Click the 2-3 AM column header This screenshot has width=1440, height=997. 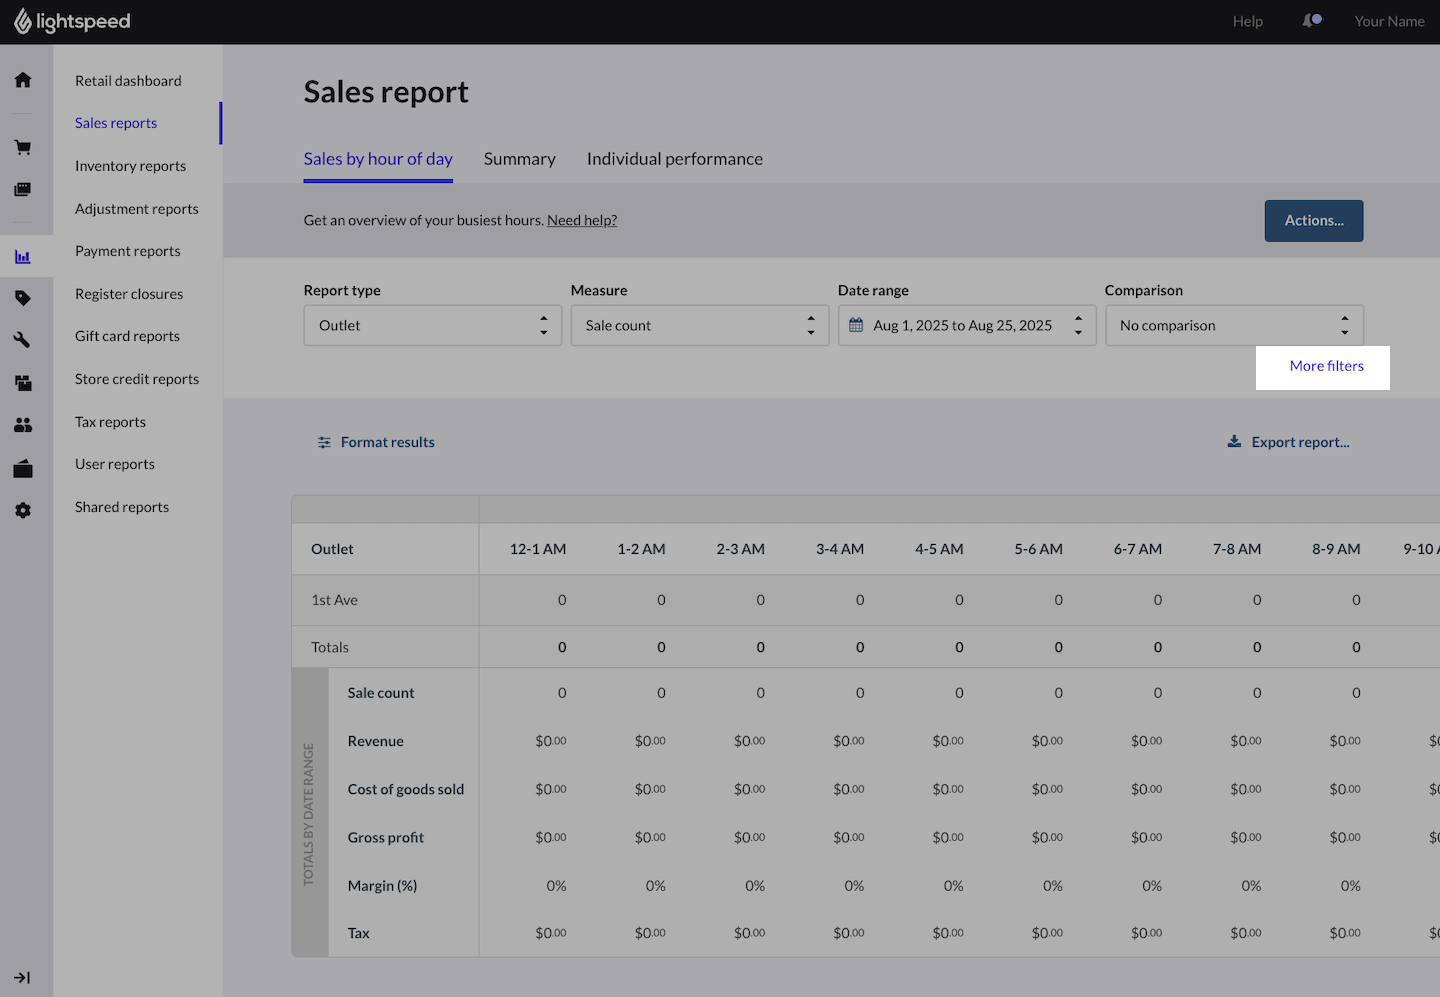pos(741,549)
